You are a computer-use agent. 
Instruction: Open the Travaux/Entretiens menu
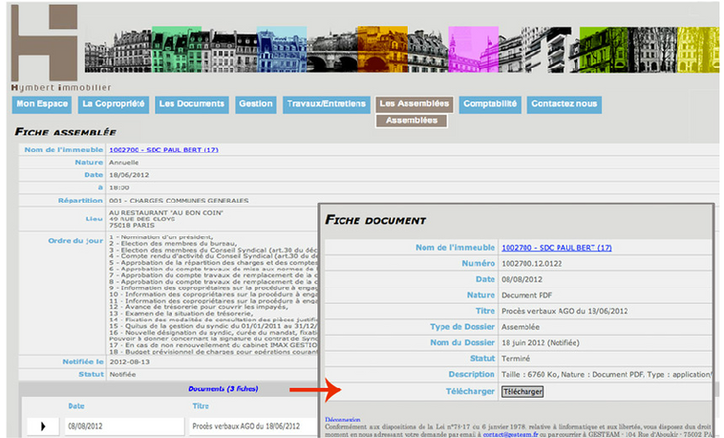[x=326, y=104]
